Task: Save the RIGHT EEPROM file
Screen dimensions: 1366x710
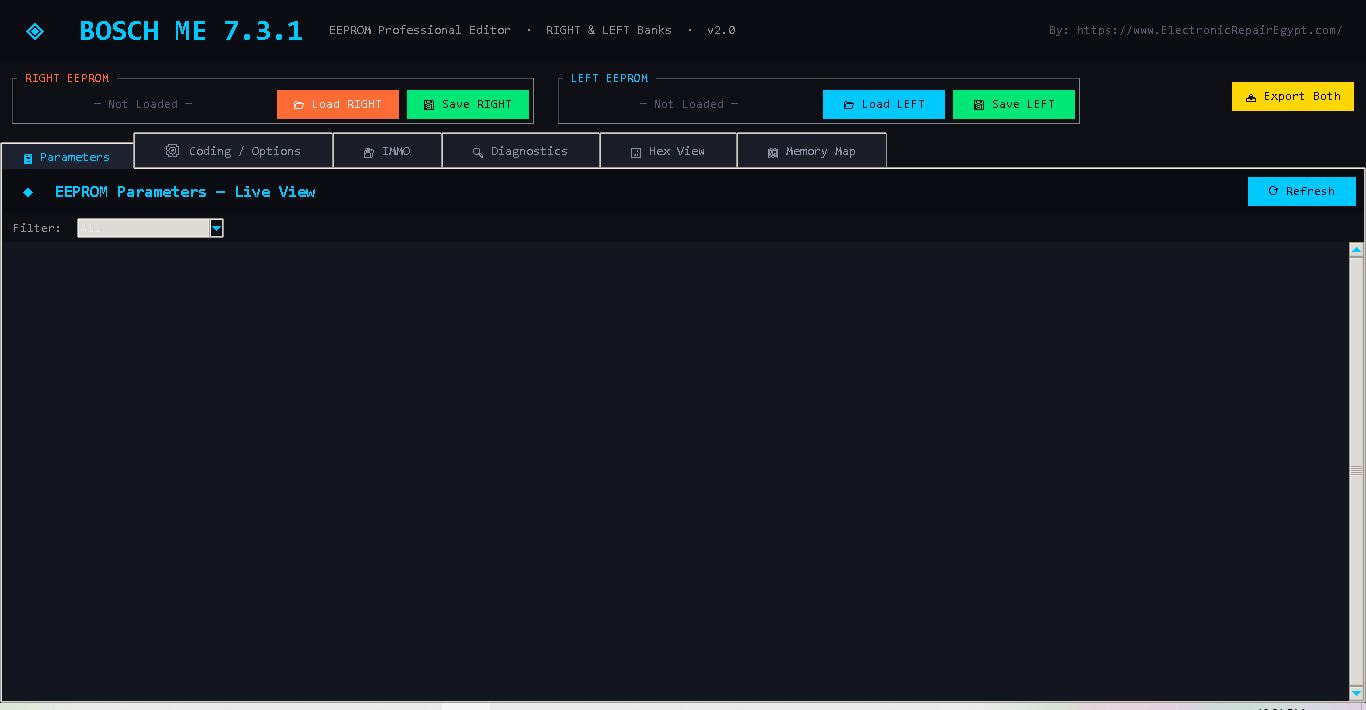Action: [468, 104]
